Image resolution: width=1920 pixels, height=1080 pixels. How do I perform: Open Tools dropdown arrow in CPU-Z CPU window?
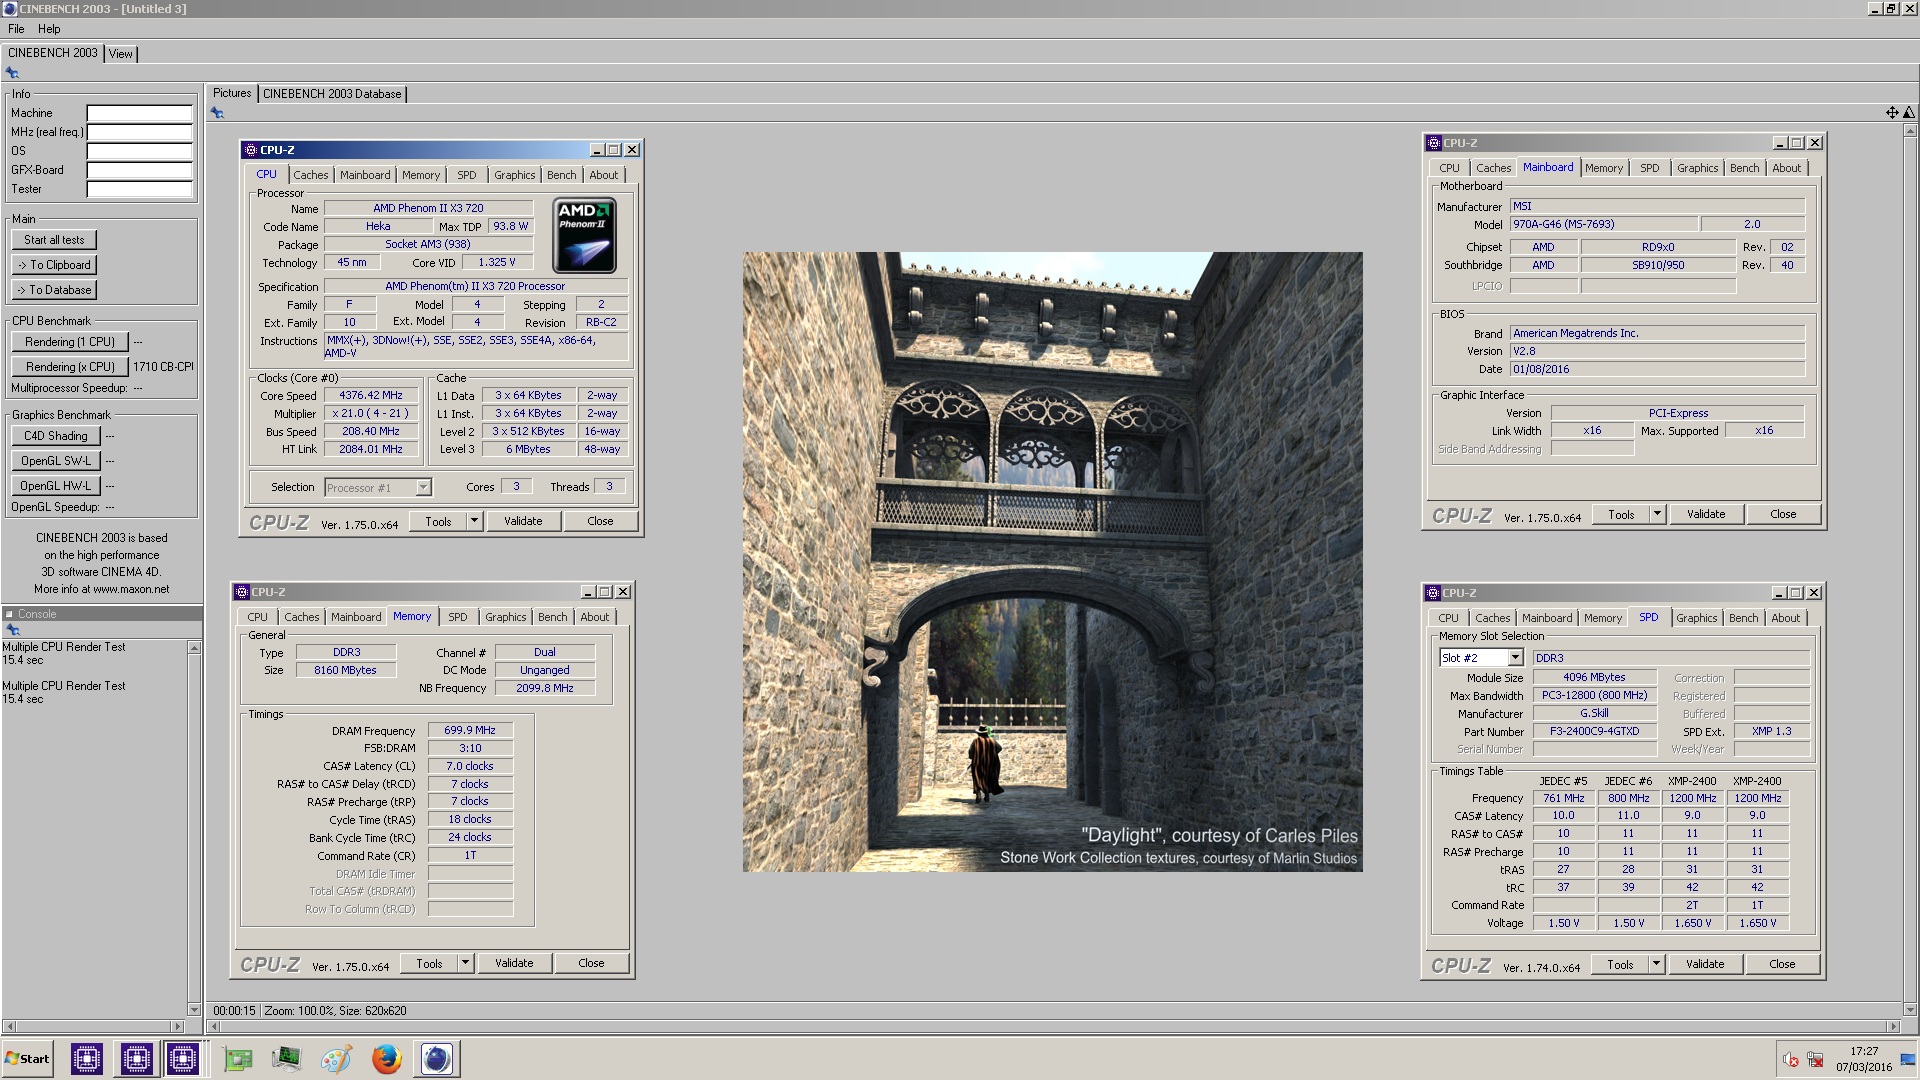click(x=474, y=521)
